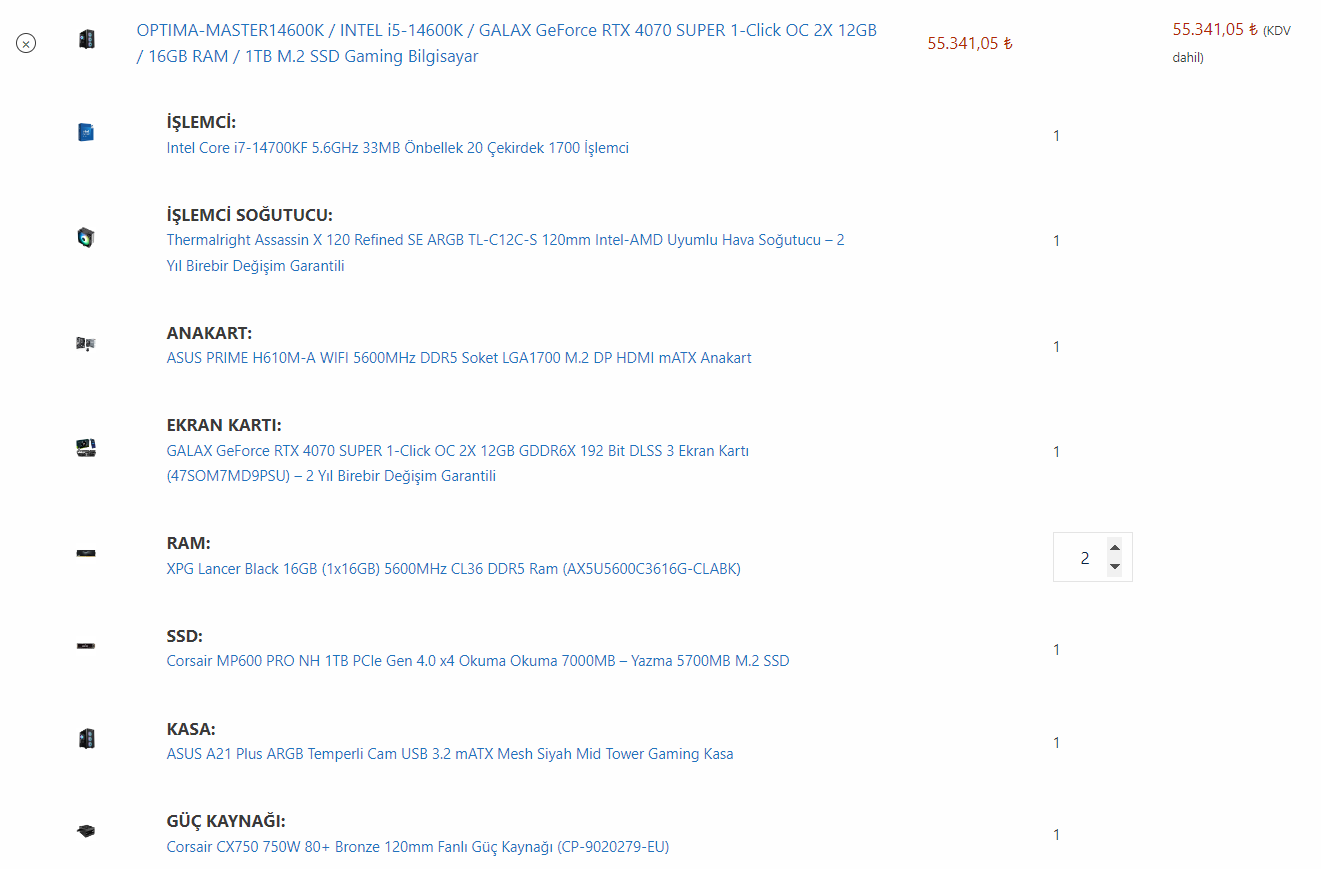1325x869 pixels.
Task: Open the ASUS PRIME H610M-A WIFI Anakart link
Action: click(459, 358)
